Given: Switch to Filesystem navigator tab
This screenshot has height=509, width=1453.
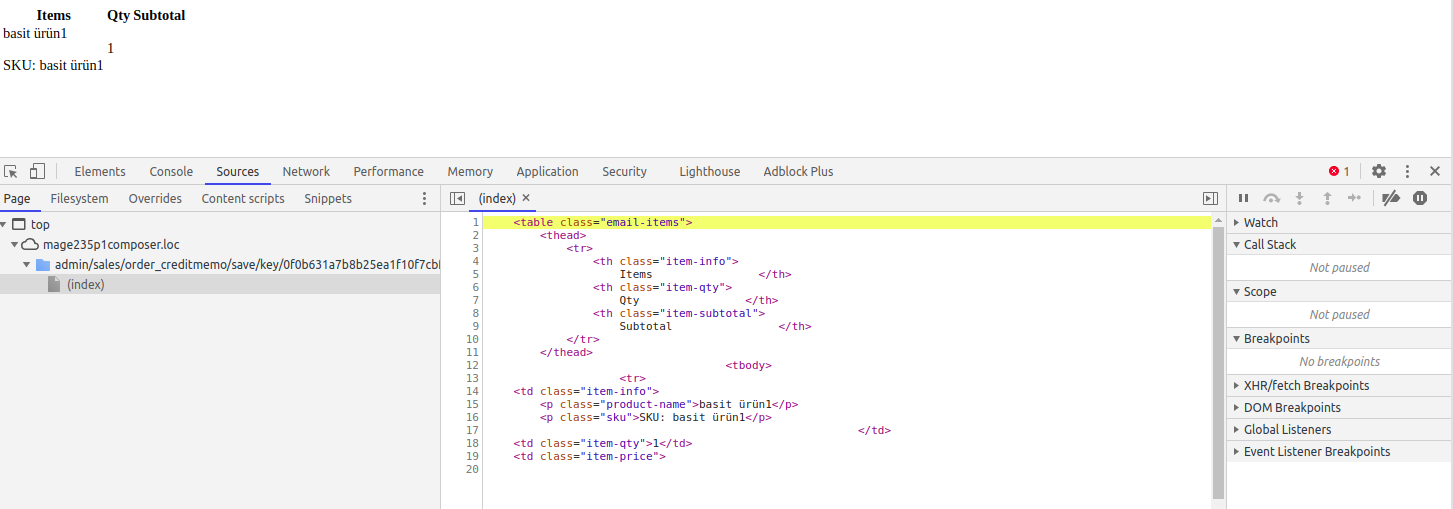Looking at the screenshot, I should [79, 198].
